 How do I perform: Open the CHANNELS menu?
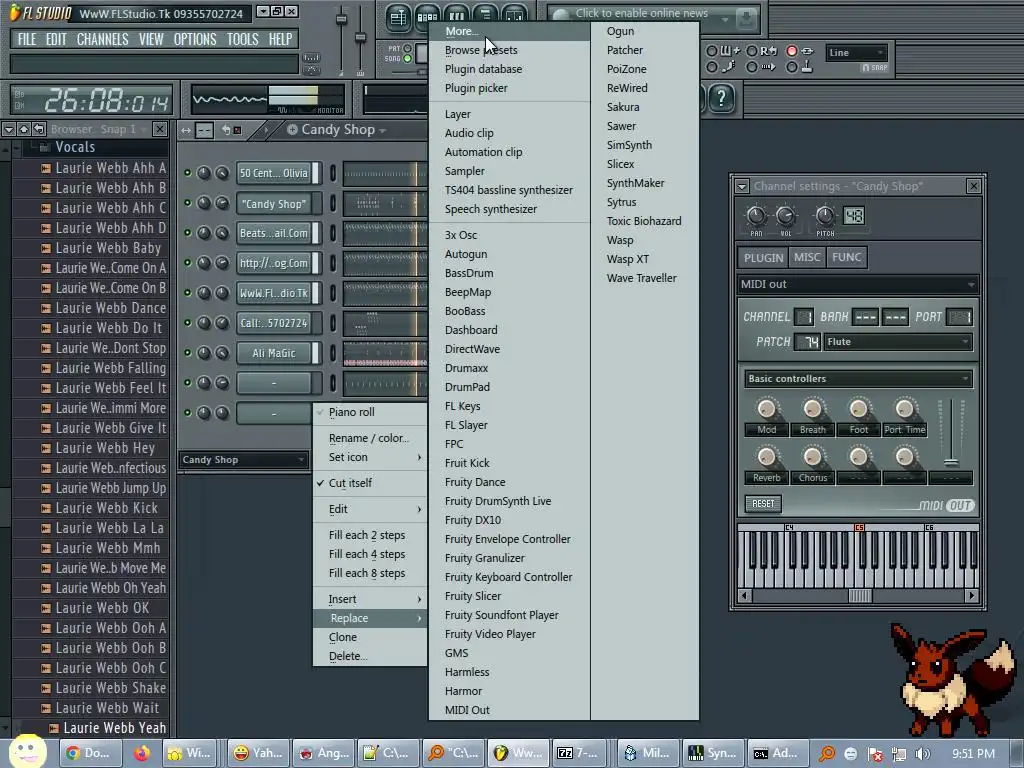click(x=103, y=39)
